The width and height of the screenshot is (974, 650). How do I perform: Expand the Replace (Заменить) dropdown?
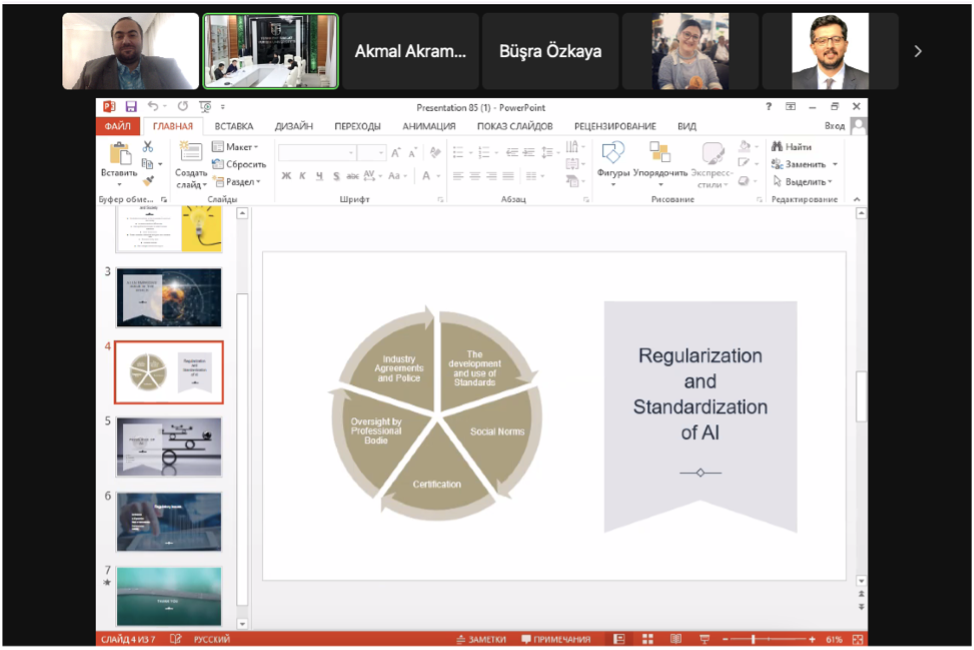point(835,164)
